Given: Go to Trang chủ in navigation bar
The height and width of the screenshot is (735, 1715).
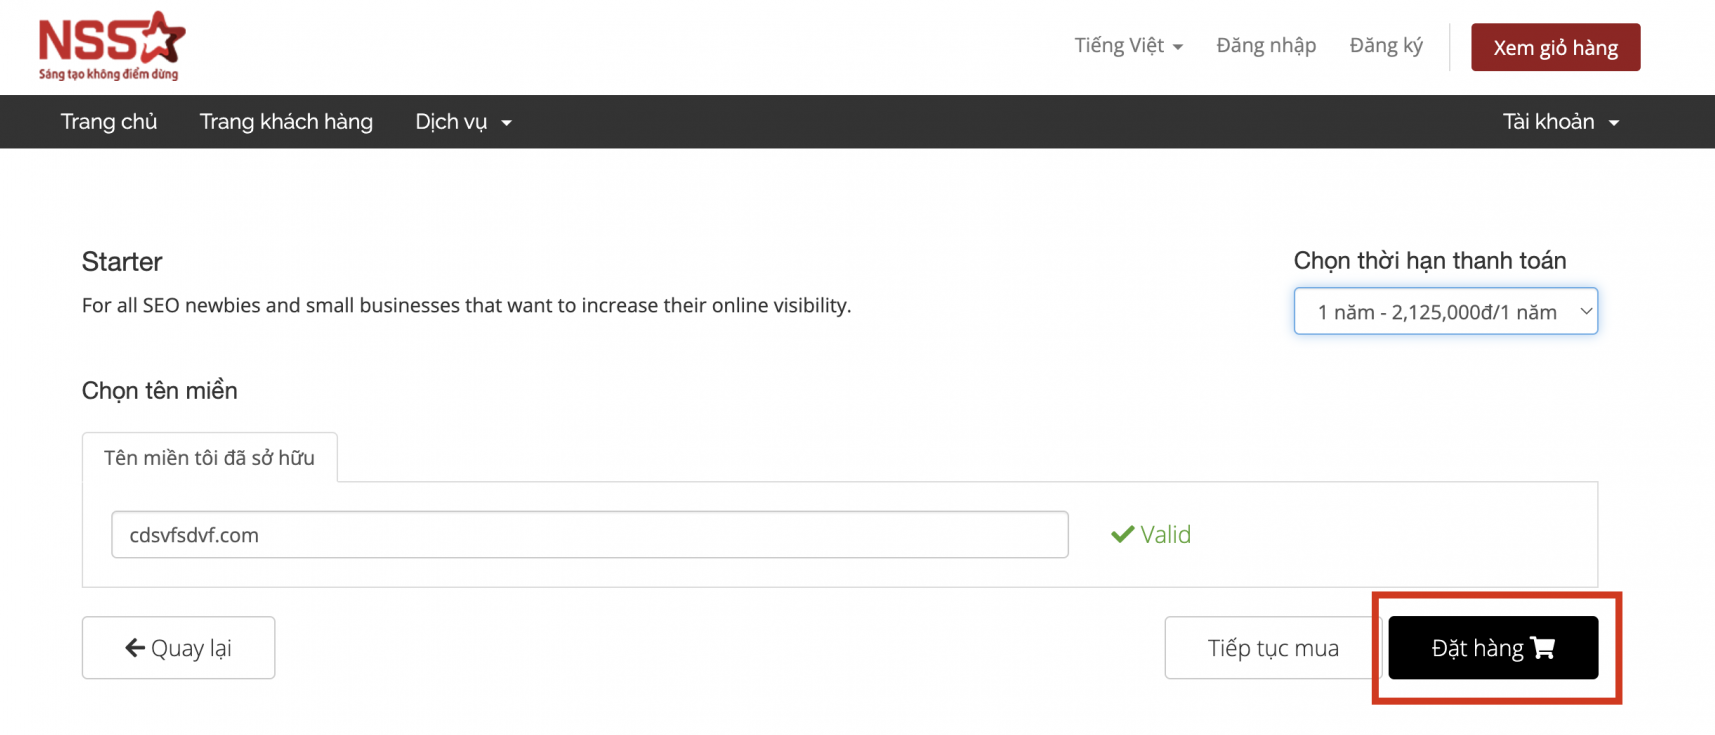Looking at the screenshot, I should tap(109, 122).
